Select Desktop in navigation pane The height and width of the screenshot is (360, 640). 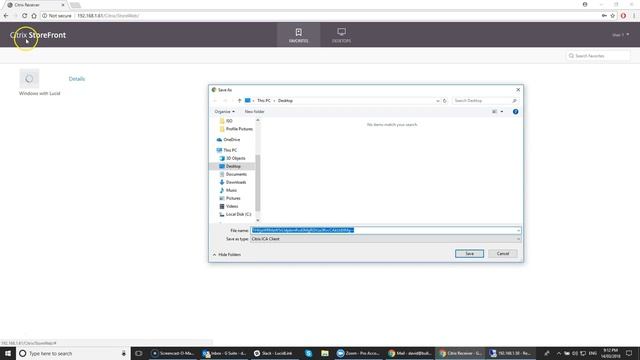point(232,166)
